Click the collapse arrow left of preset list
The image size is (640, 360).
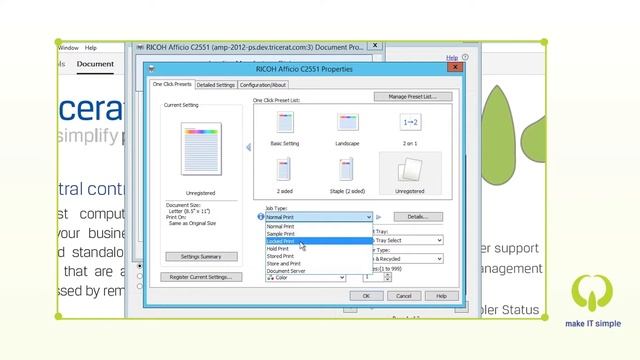click(x=248, y=147)
